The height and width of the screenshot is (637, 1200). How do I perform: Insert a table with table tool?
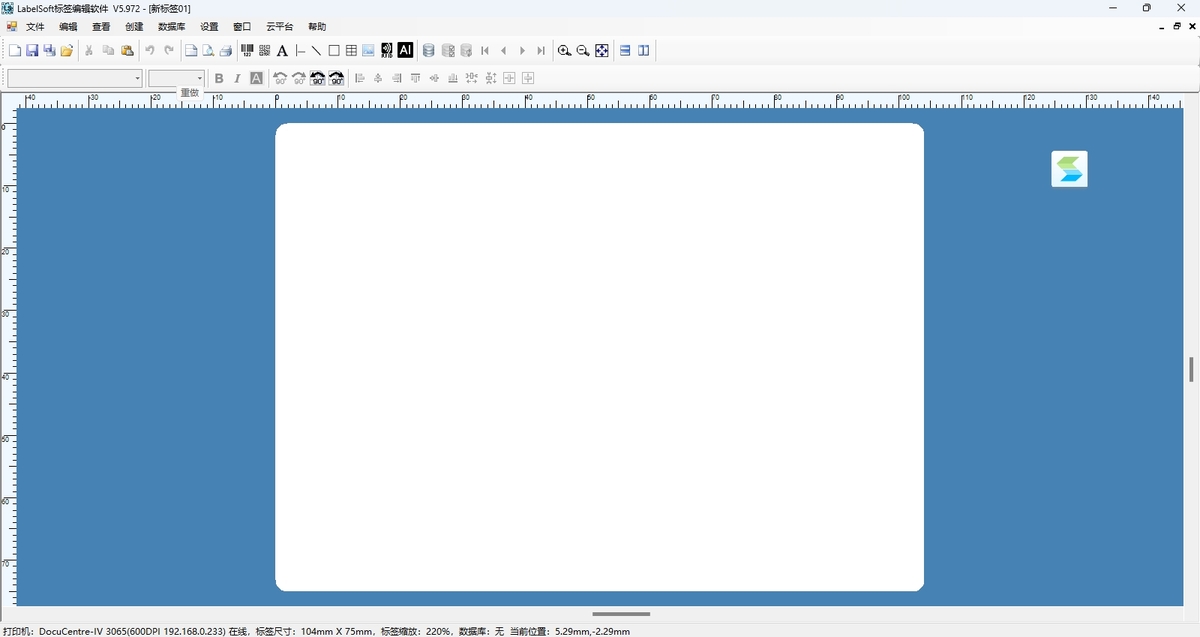click(351, 51)
